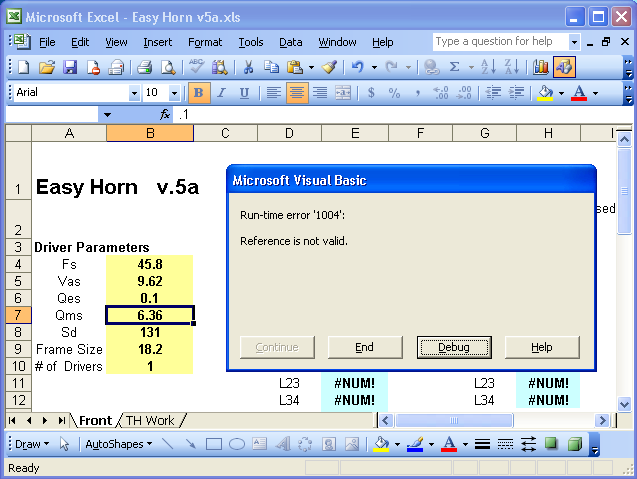Switch to the TH Work sheet tab

tap(150, 420)
